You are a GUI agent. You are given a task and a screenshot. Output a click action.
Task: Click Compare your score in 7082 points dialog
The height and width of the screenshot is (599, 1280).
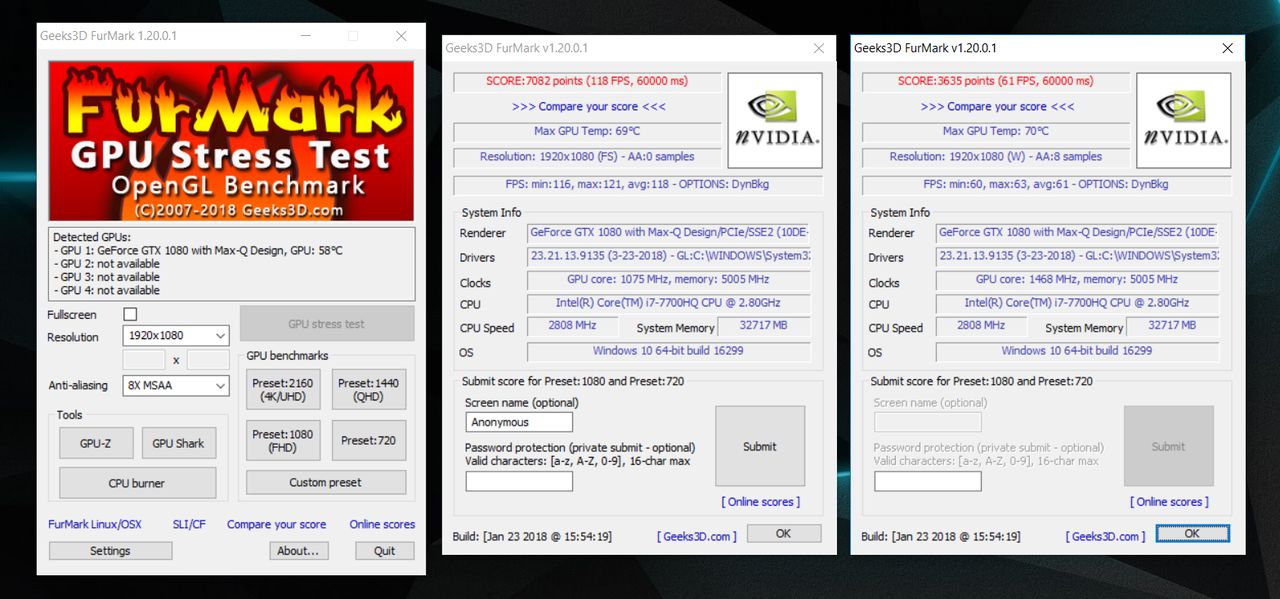pyautogui.click(x=589, y=106)
